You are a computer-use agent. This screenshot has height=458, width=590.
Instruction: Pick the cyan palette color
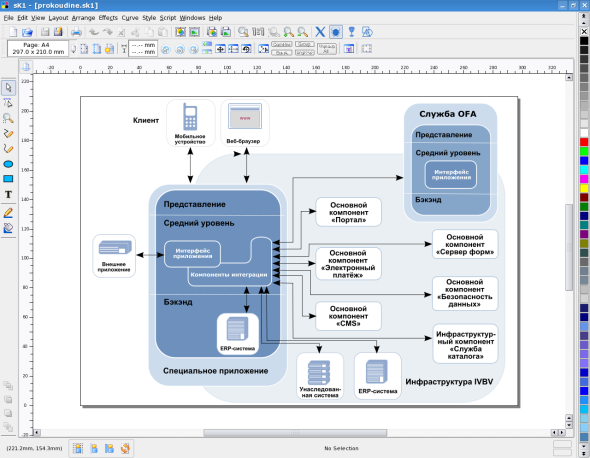click(584, 170)
